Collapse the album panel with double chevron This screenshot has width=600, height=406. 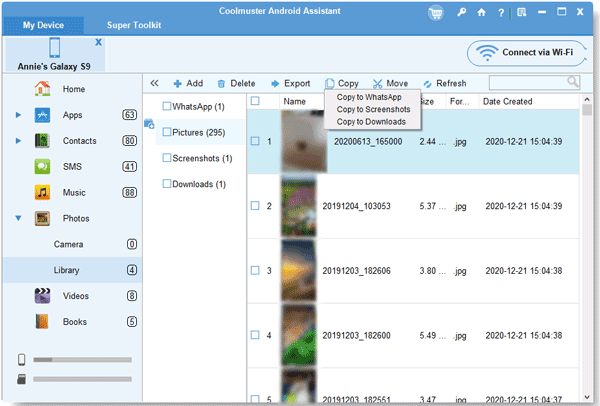pos(154,83)
